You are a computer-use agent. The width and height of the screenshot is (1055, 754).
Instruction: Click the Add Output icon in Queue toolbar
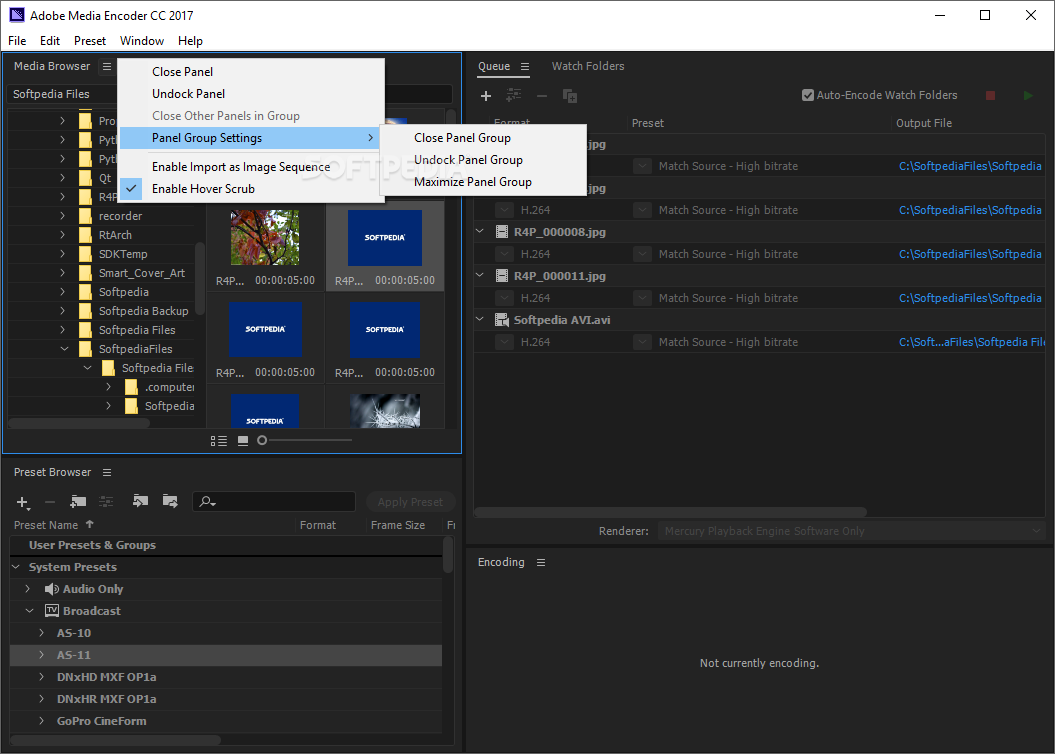pyautogui.click(x=513, y=96)
